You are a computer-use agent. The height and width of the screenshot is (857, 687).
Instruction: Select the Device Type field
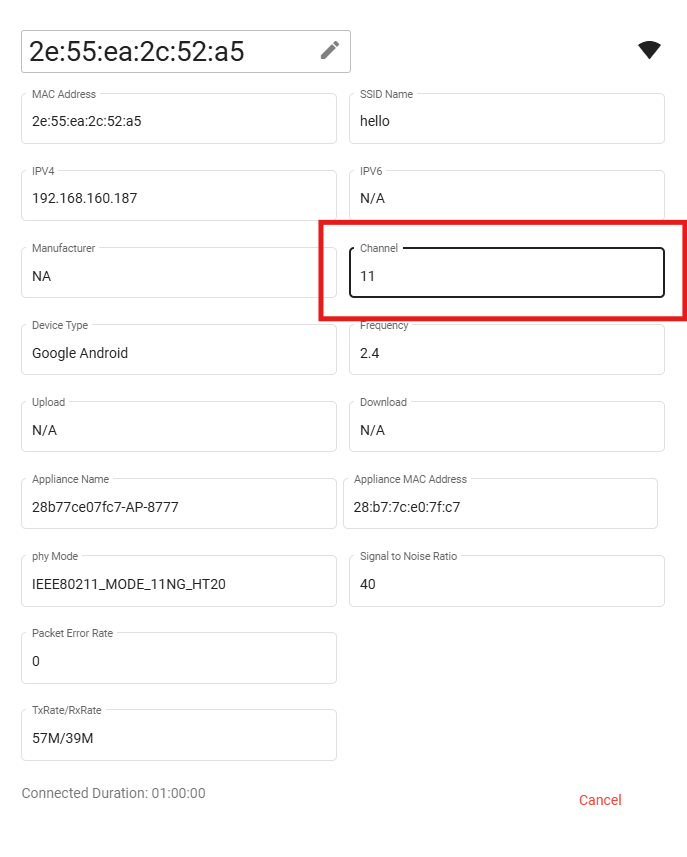(179, 350)
